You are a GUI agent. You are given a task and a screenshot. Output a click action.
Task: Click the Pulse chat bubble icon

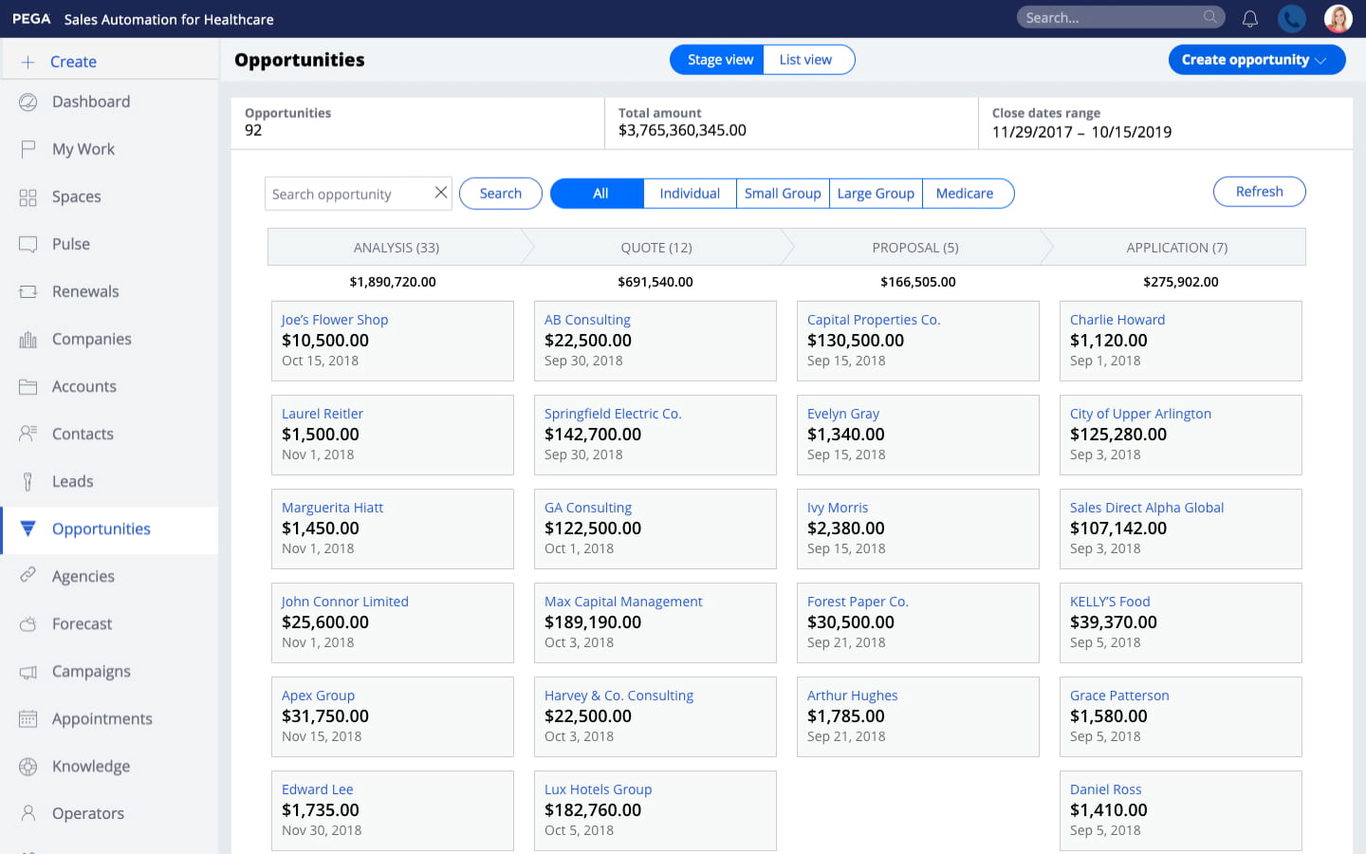(28, 244)
